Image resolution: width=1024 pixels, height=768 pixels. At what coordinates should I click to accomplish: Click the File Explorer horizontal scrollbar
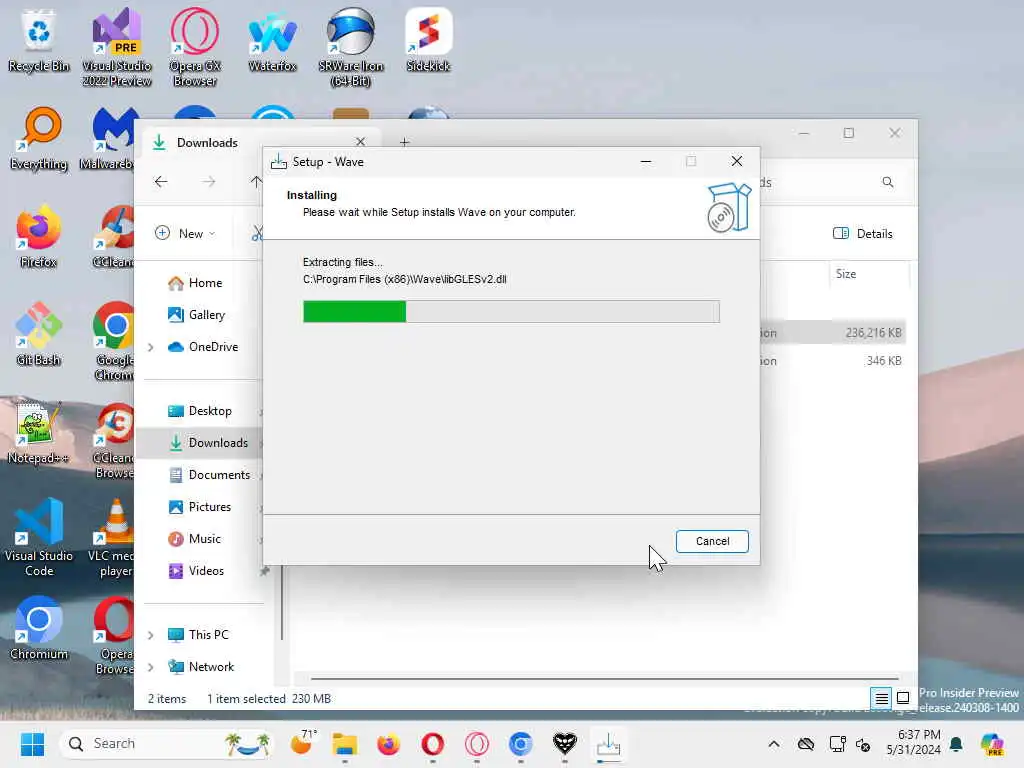click(604, 679)
